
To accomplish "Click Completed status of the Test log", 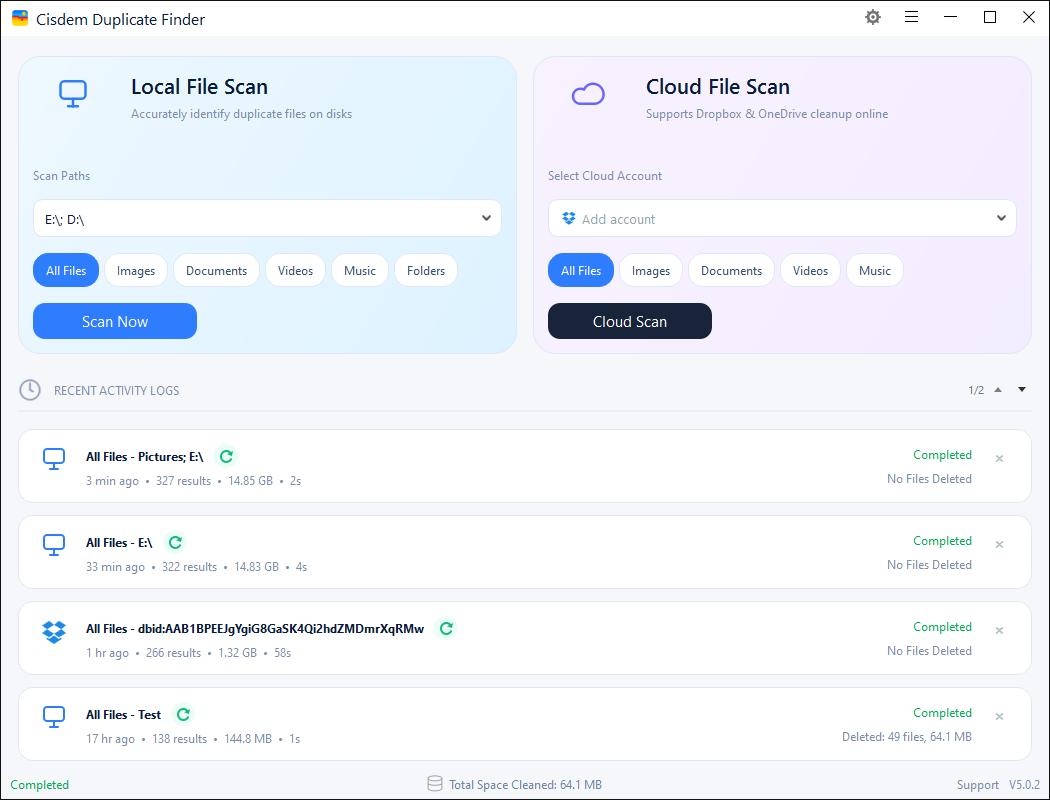I will pyautogui.click(x=942, y=713).
